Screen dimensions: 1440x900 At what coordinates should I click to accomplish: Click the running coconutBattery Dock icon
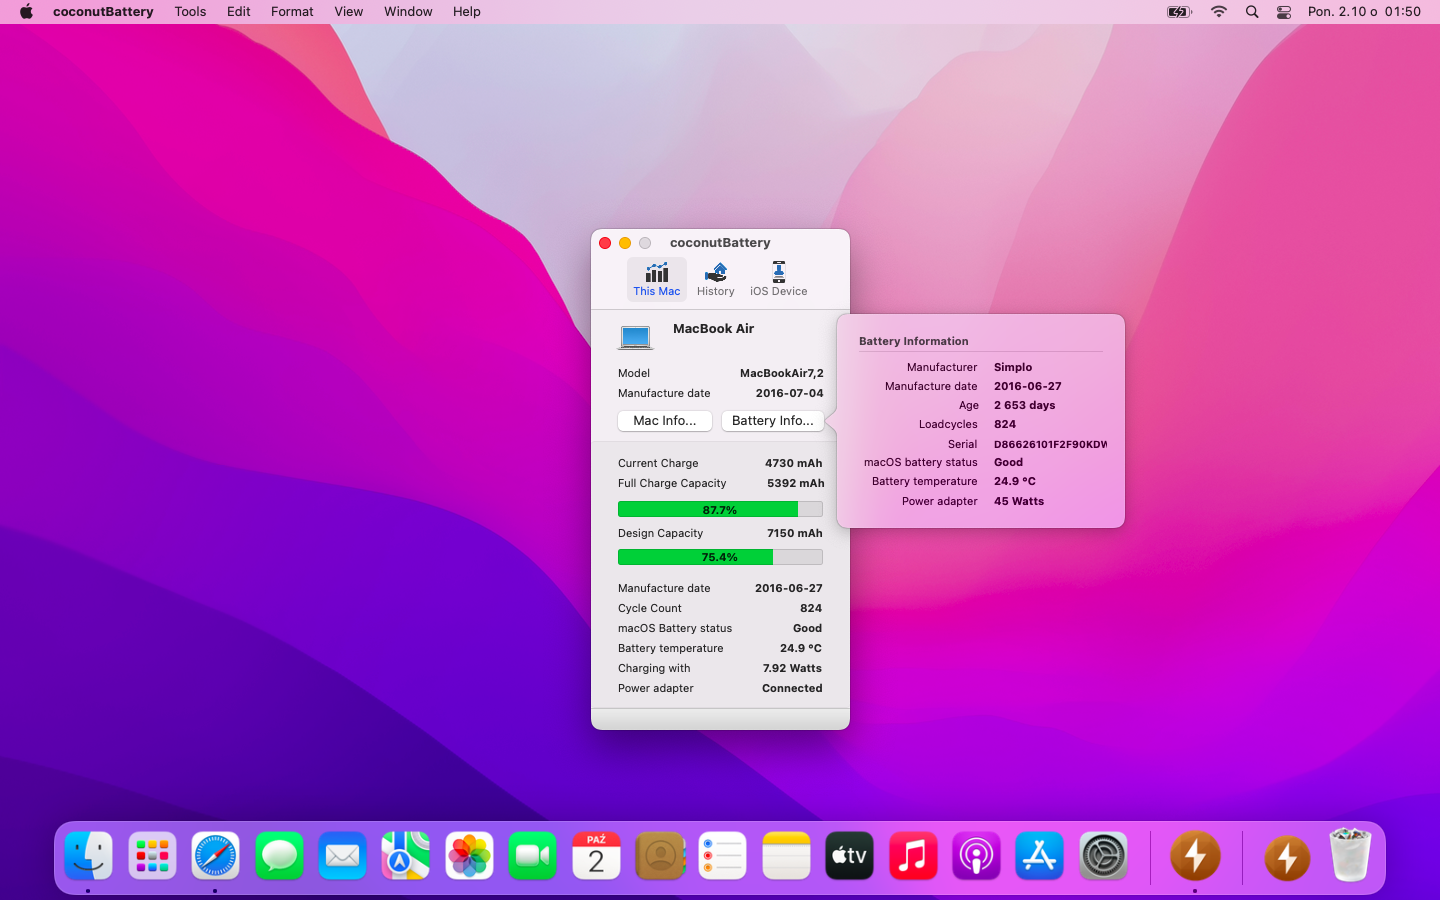[x=1195, y=856]
